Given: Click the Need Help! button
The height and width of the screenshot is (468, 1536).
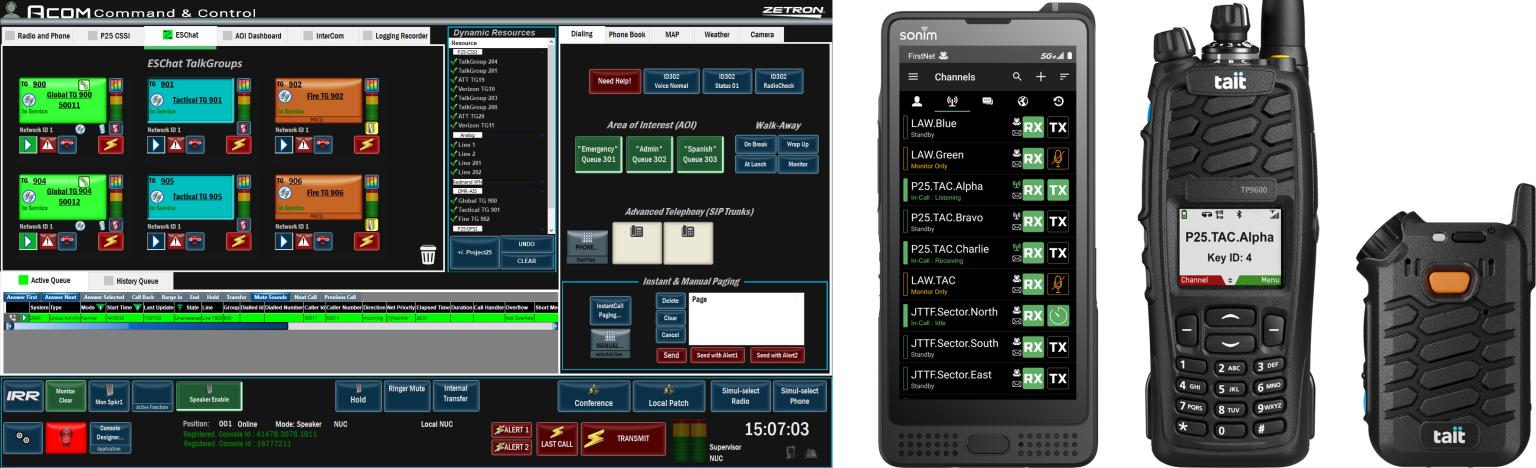Looking at the screenshot, I should [614, 81].
